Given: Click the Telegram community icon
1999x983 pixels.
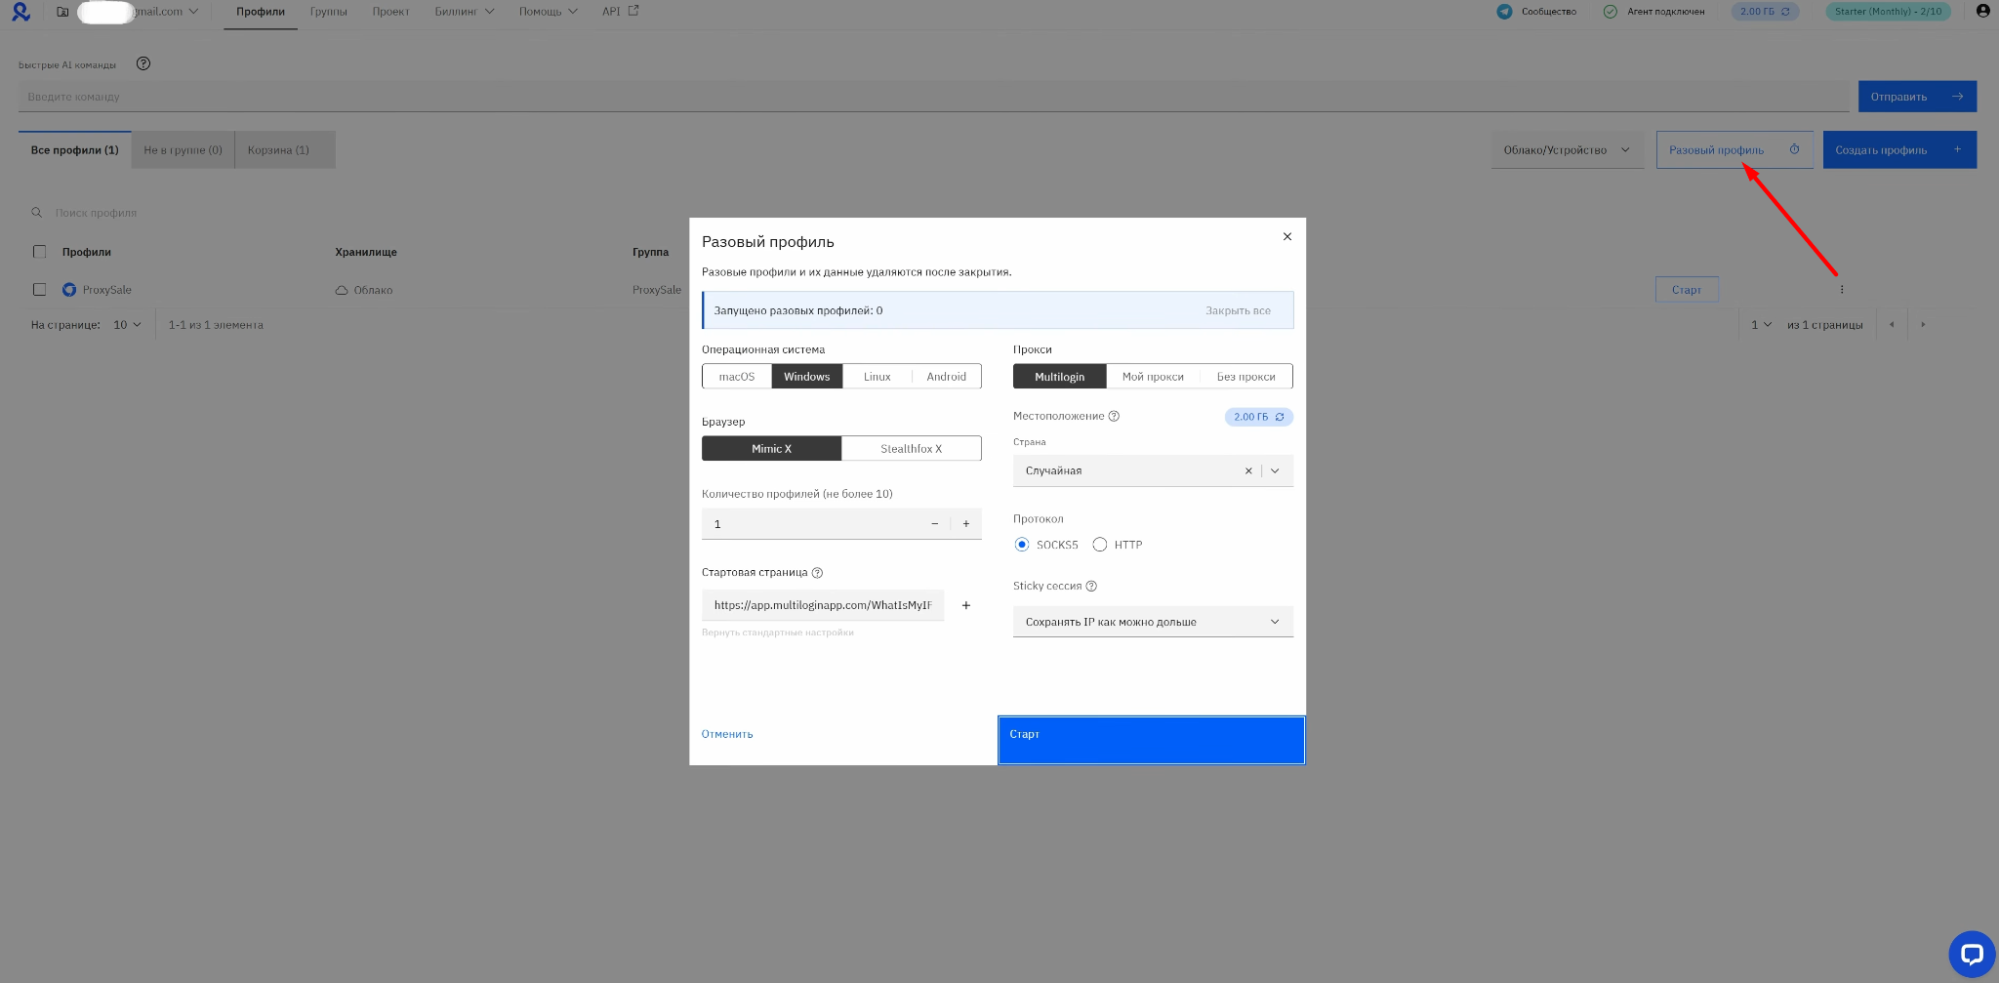Looking at the screenshot, I should [1504, 11].
